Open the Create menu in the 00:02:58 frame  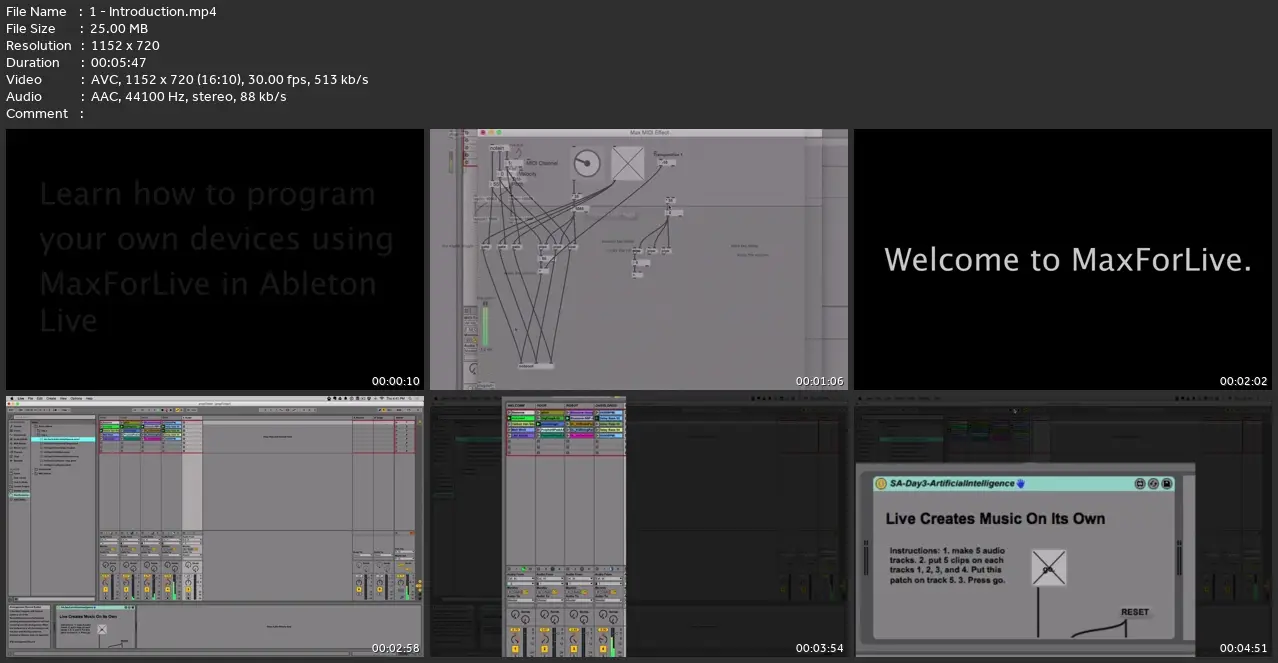point(50,398)
